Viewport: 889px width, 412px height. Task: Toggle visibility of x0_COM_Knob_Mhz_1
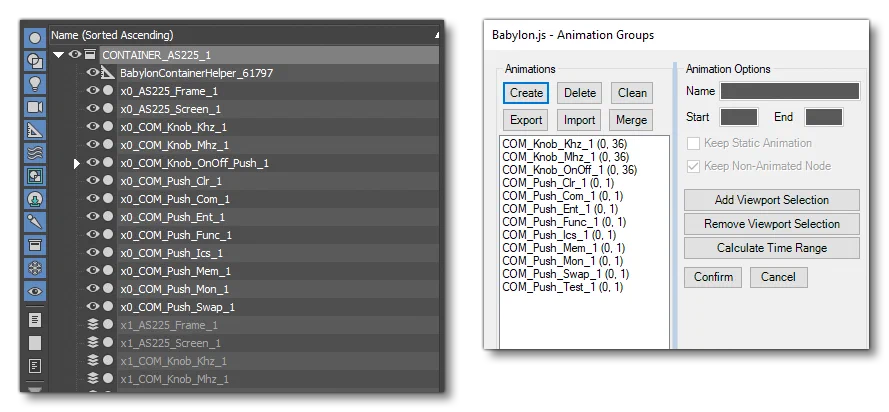tap(93, 145)
